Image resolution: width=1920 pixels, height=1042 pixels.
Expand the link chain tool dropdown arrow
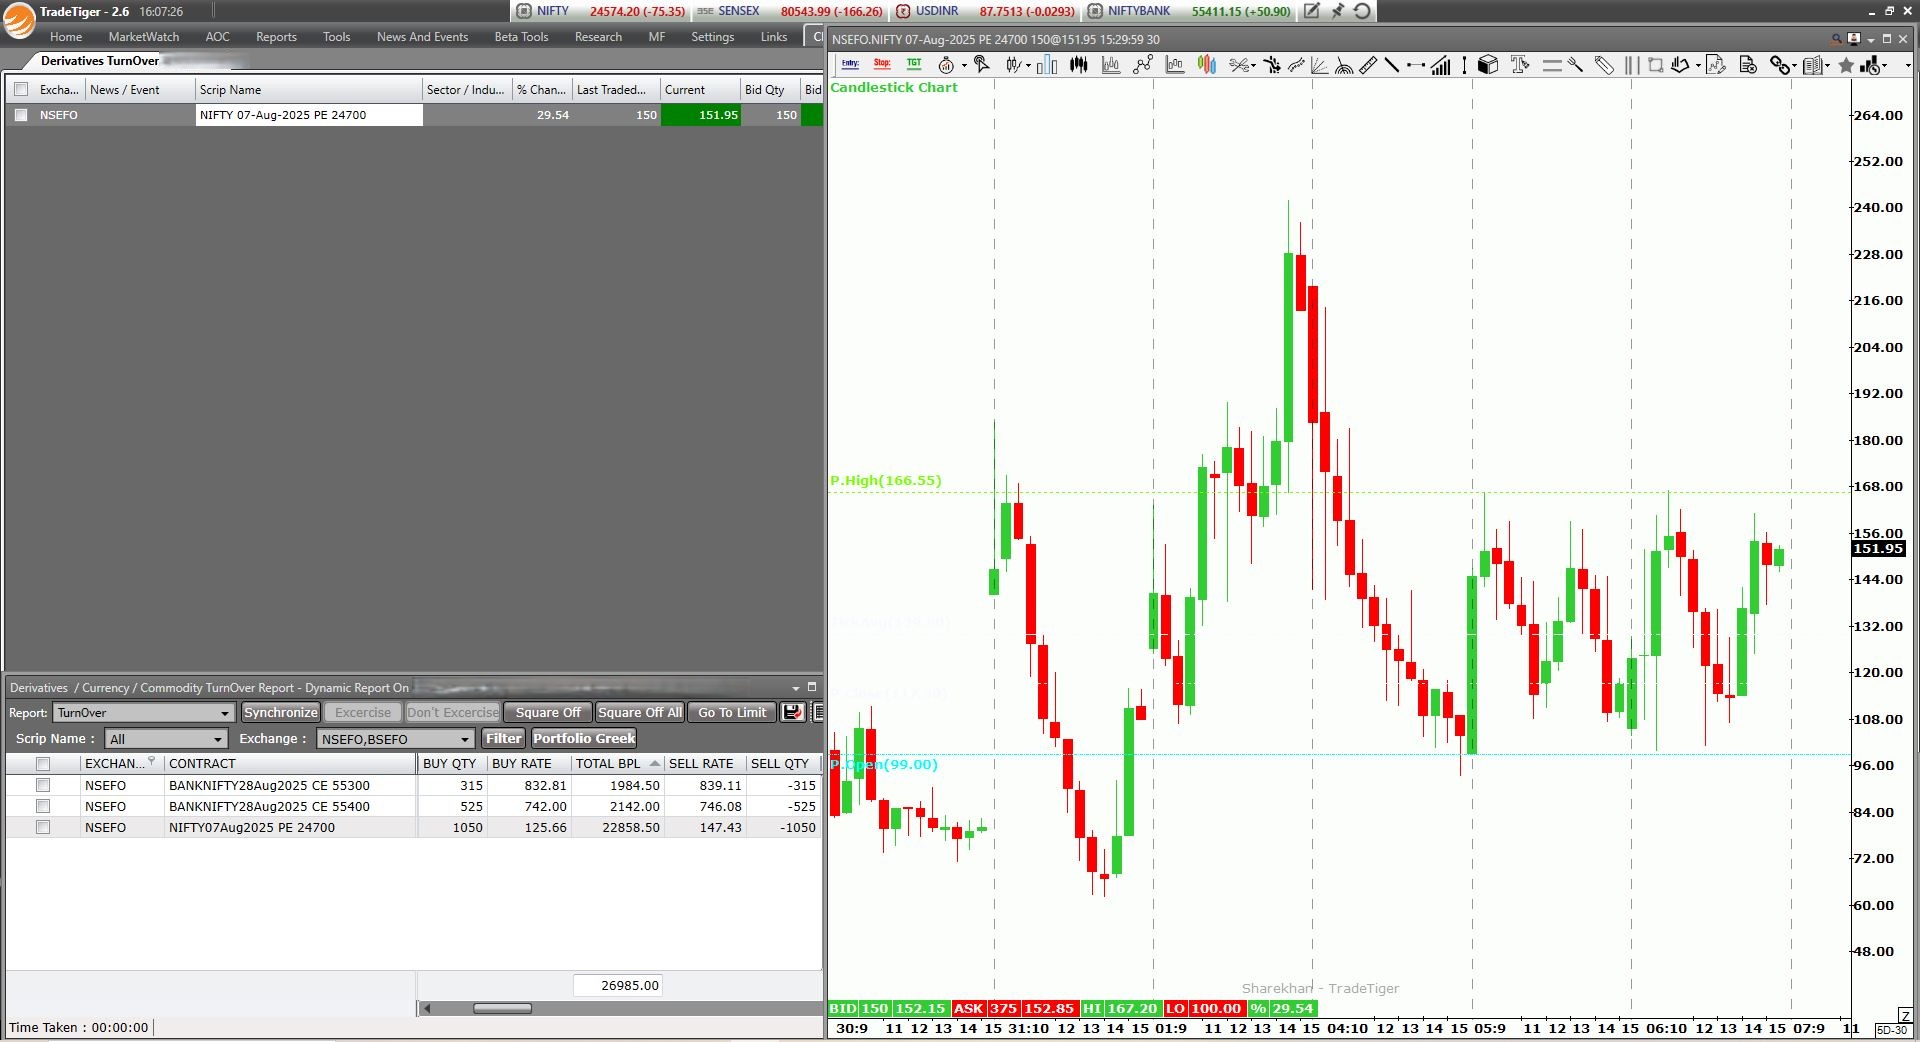[1796, 66]
